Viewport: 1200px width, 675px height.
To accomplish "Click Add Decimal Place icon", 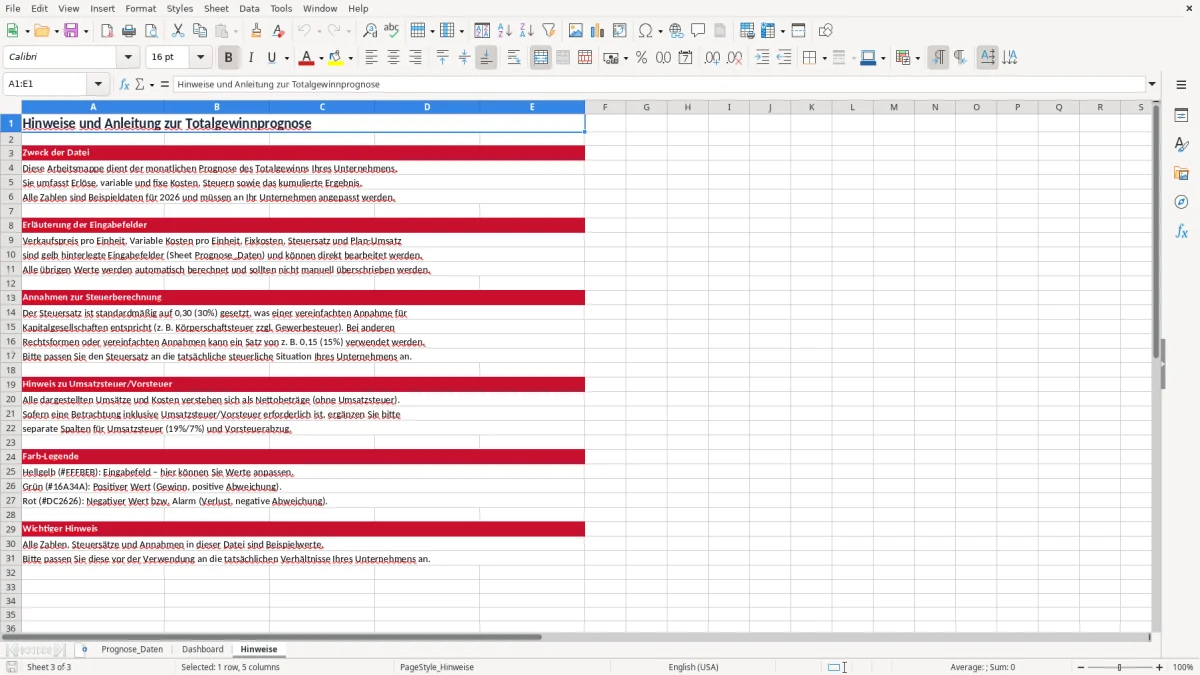I will point(712,58).
